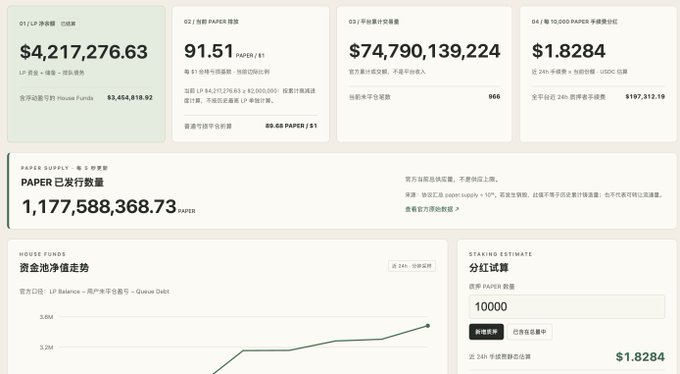Click the 89.68 PAPER / $1 value
The width and height of the screenshot is (680, 374).
click(291, 126)
